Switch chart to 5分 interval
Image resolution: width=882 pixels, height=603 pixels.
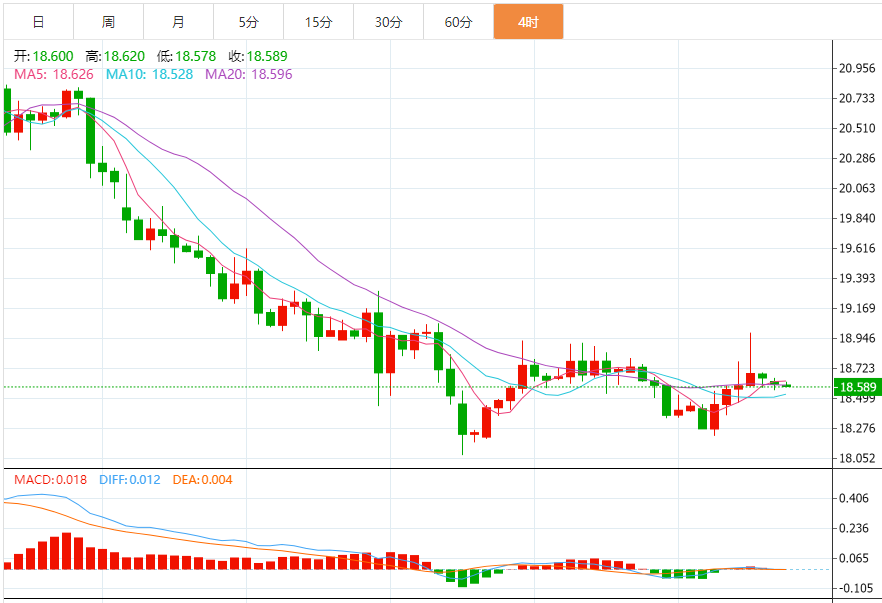click(249, 22)
